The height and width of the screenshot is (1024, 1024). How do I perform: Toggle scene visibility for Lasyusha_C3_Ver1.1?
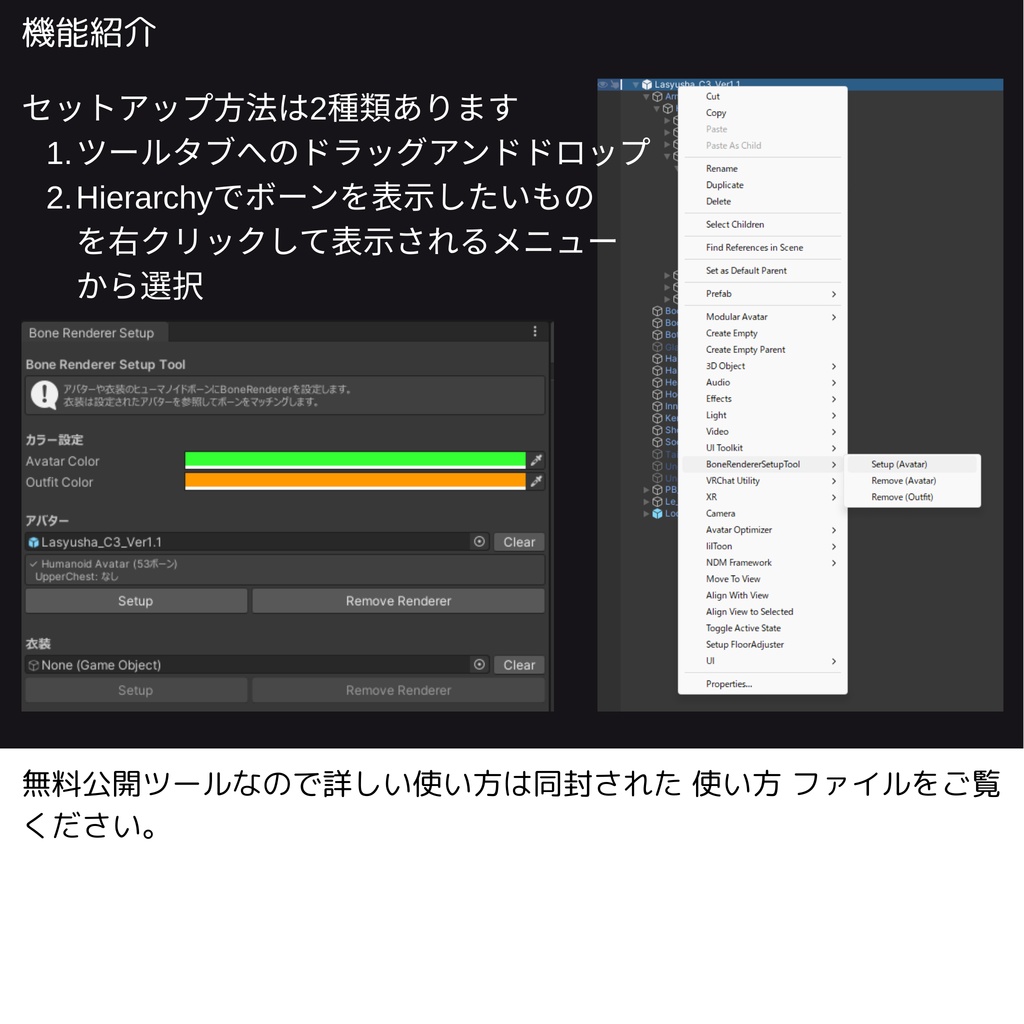point(603,84)
